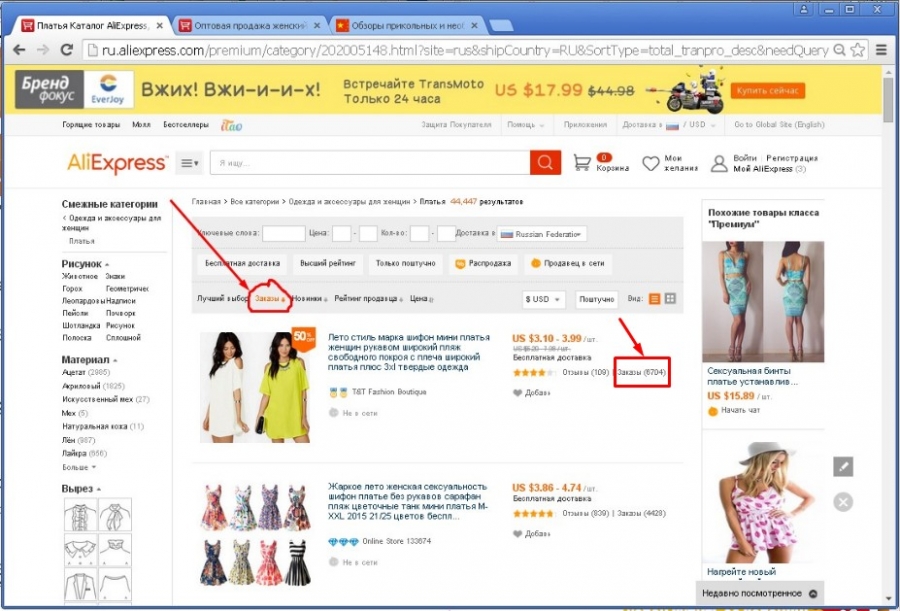Expand Больше under material list
900x611 pixels.
(x=79, y=467)
